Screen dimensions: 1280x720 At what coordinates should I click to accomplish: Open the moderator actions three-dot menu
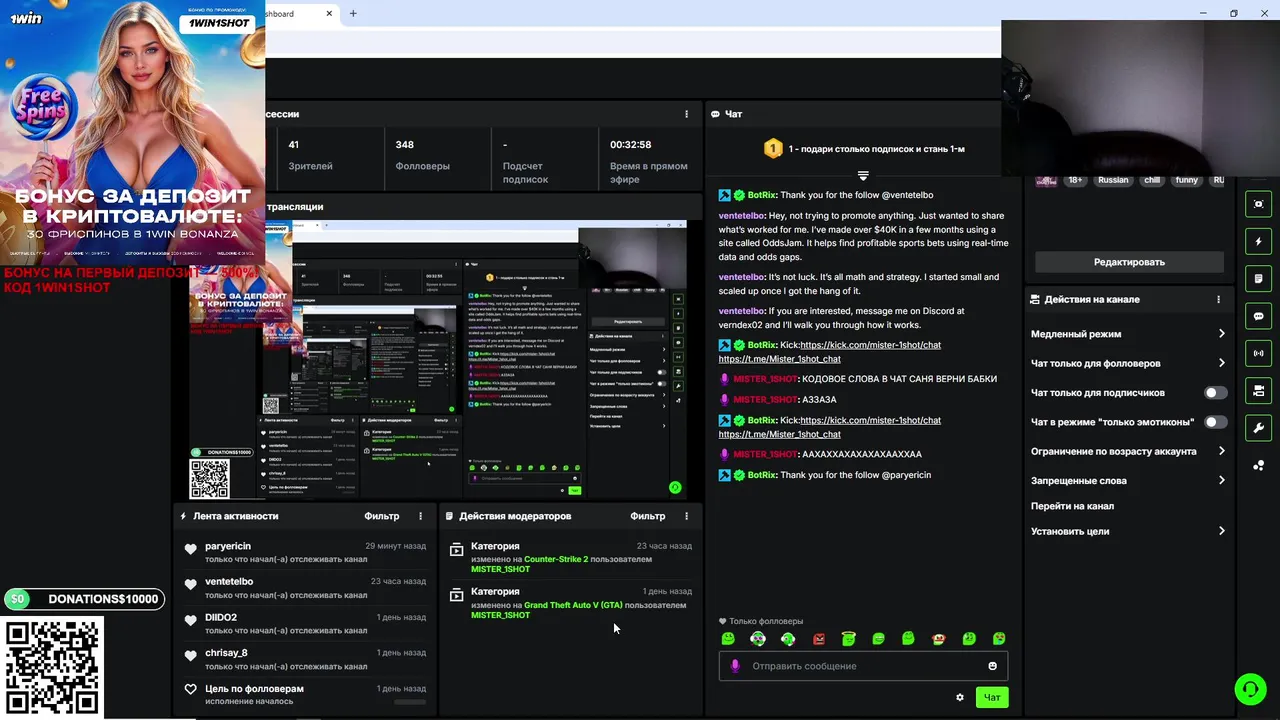pyautogui.click(x=686, y=516)
